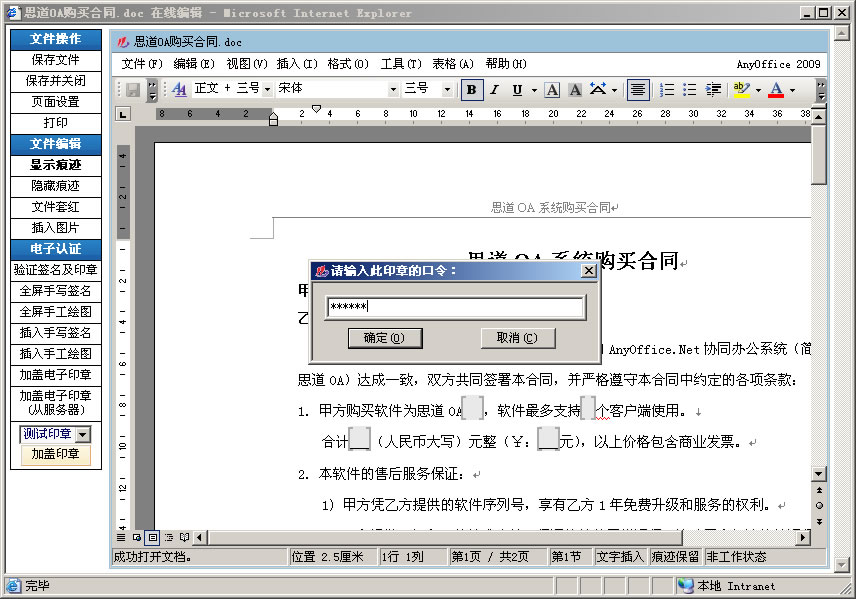Toggle Italic formatting
The height and width of the screenshot is (599, 856).
tap(495, 90)
